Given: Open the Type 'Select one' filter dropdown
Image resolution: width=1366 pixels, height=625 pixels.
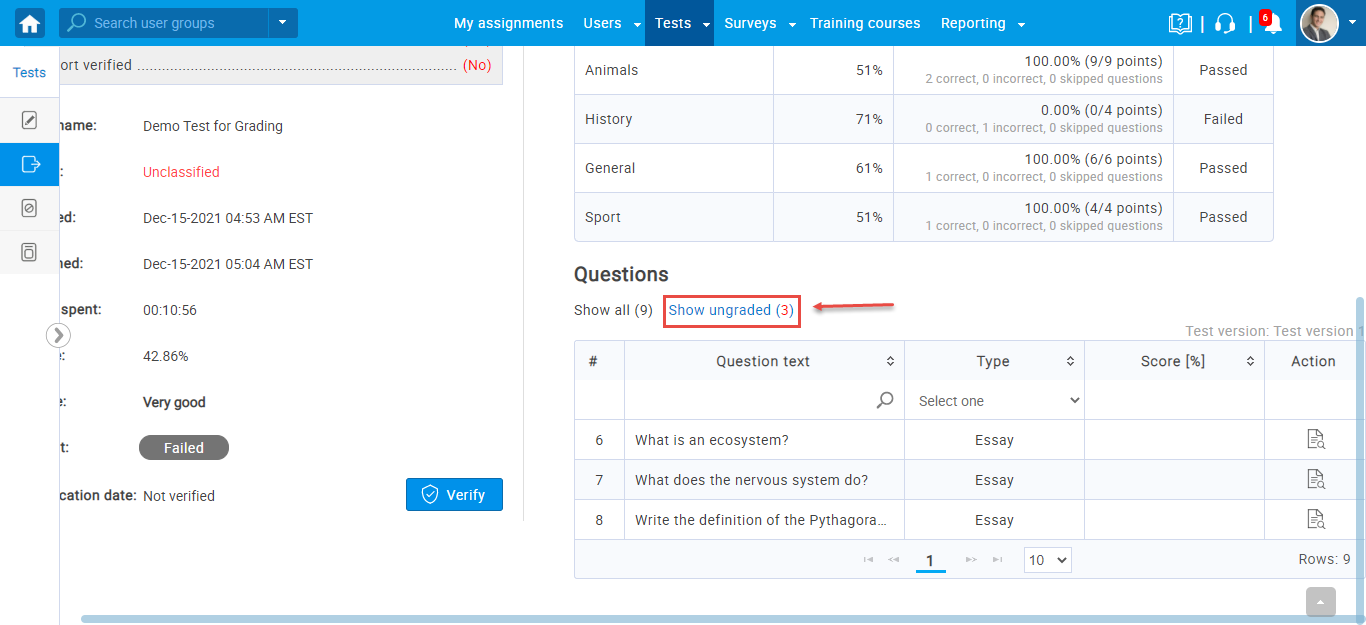Looking at the screenshot, I should (x=994, y=401).
